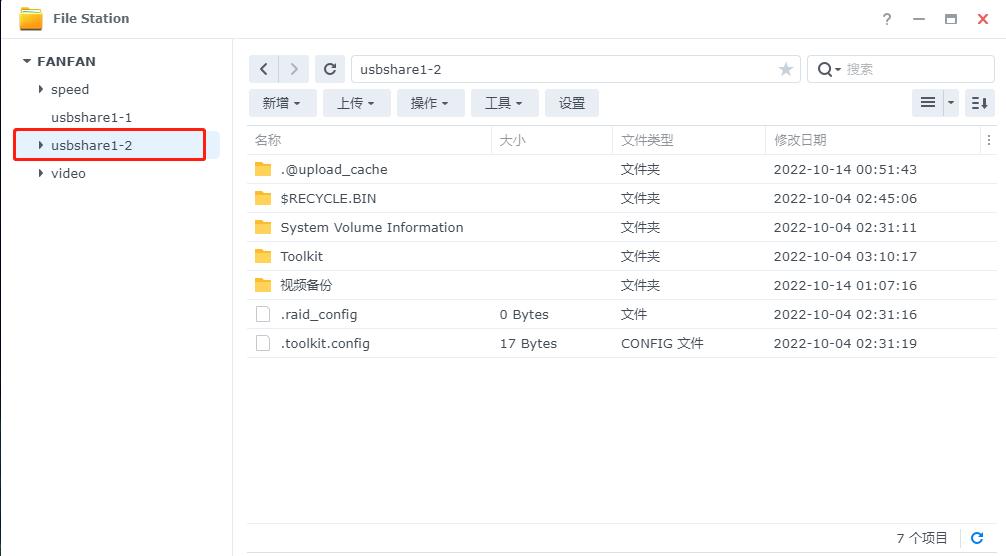Click the .raid_config file icon
This screenshot has height=556, width=1006.
(x=263, y=314)
